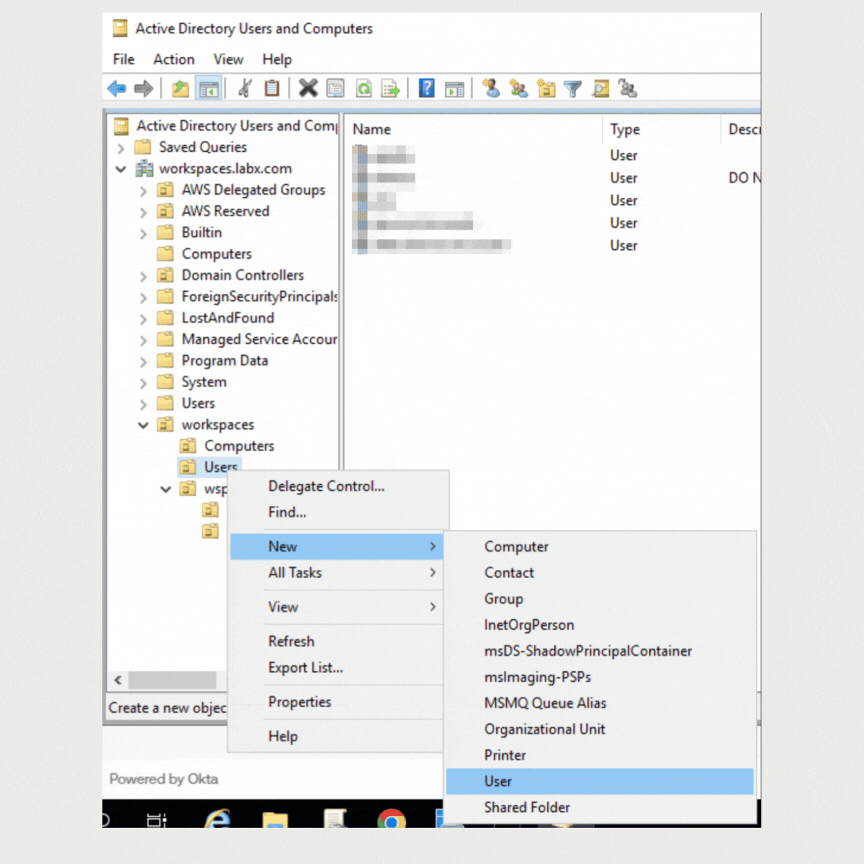Open File Explorer from the taskbar

click(x=275, y=820)
